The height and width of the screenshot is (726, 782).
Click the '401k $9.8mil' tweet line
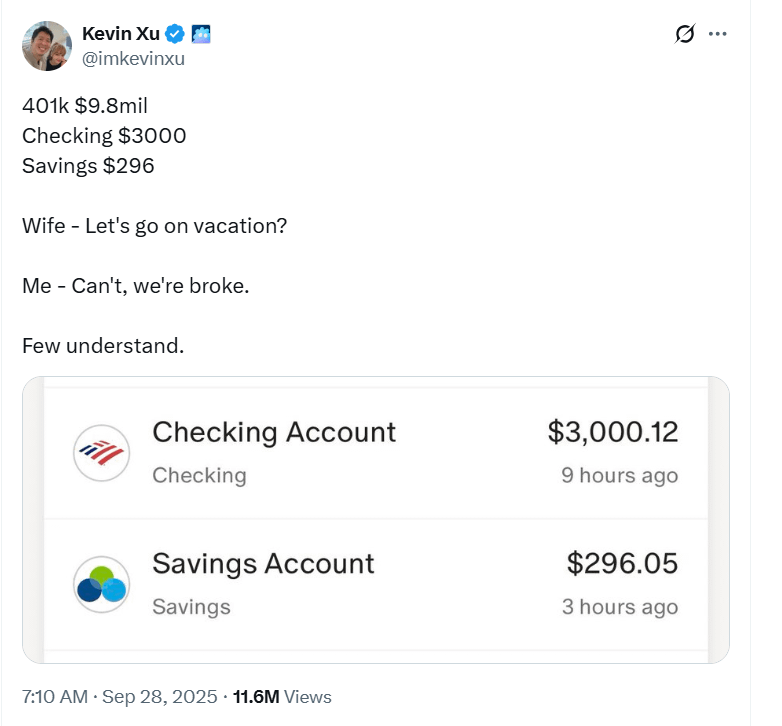click(85, 106)
